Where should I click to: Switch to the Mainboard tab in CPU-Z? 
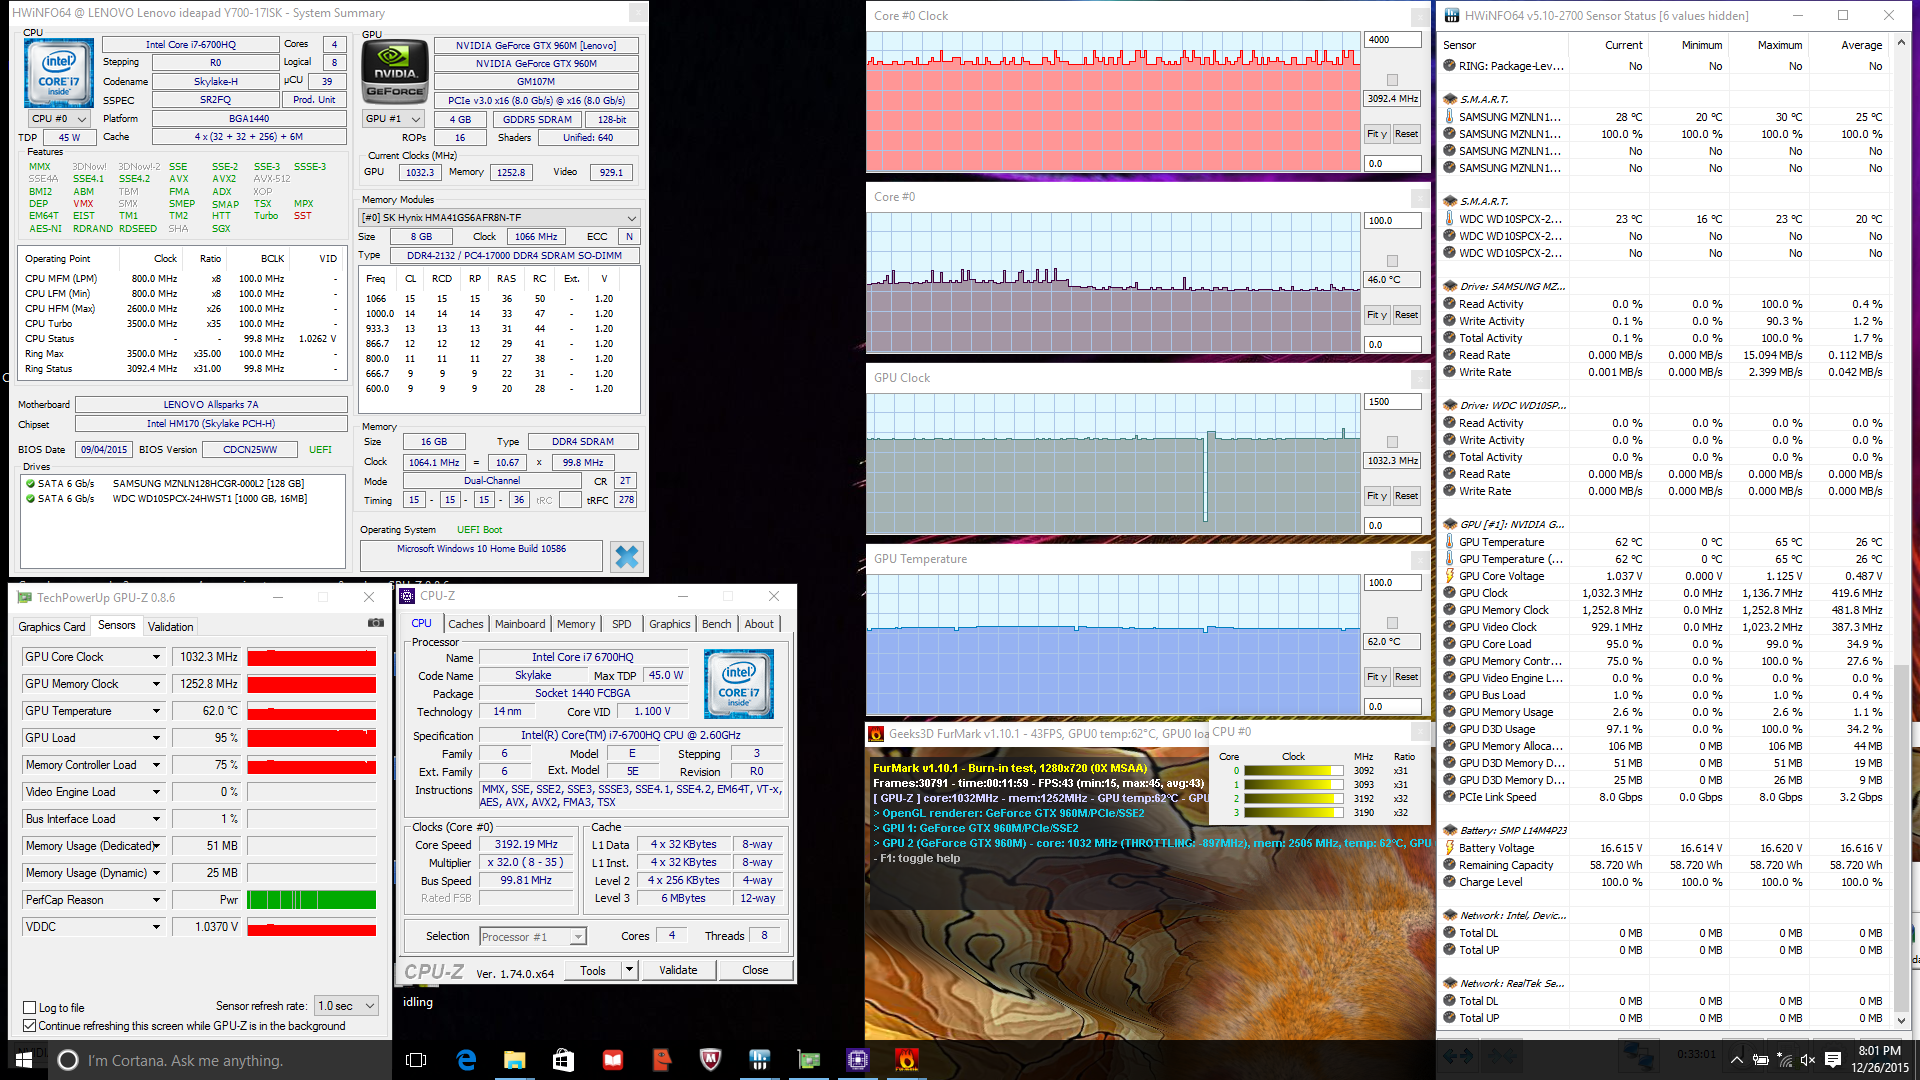(520, 624)
